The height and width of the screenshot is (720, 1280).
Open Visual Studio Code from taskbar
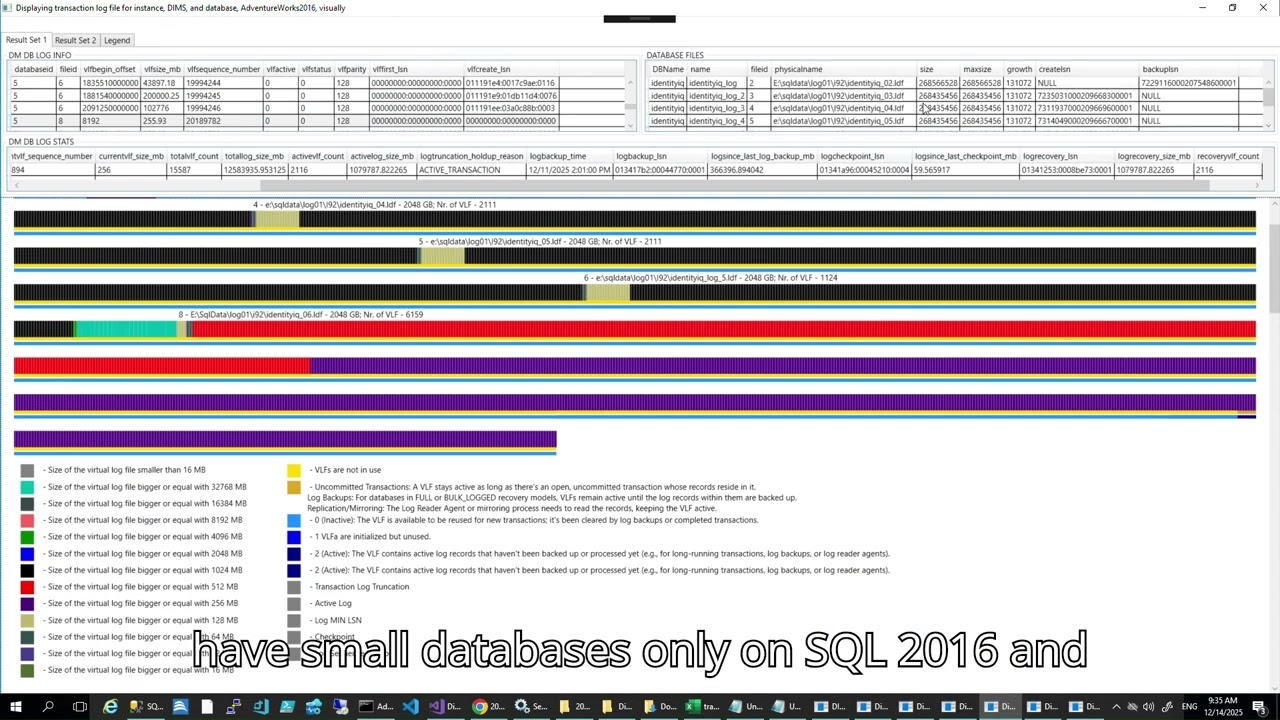[x=411, y=707]
